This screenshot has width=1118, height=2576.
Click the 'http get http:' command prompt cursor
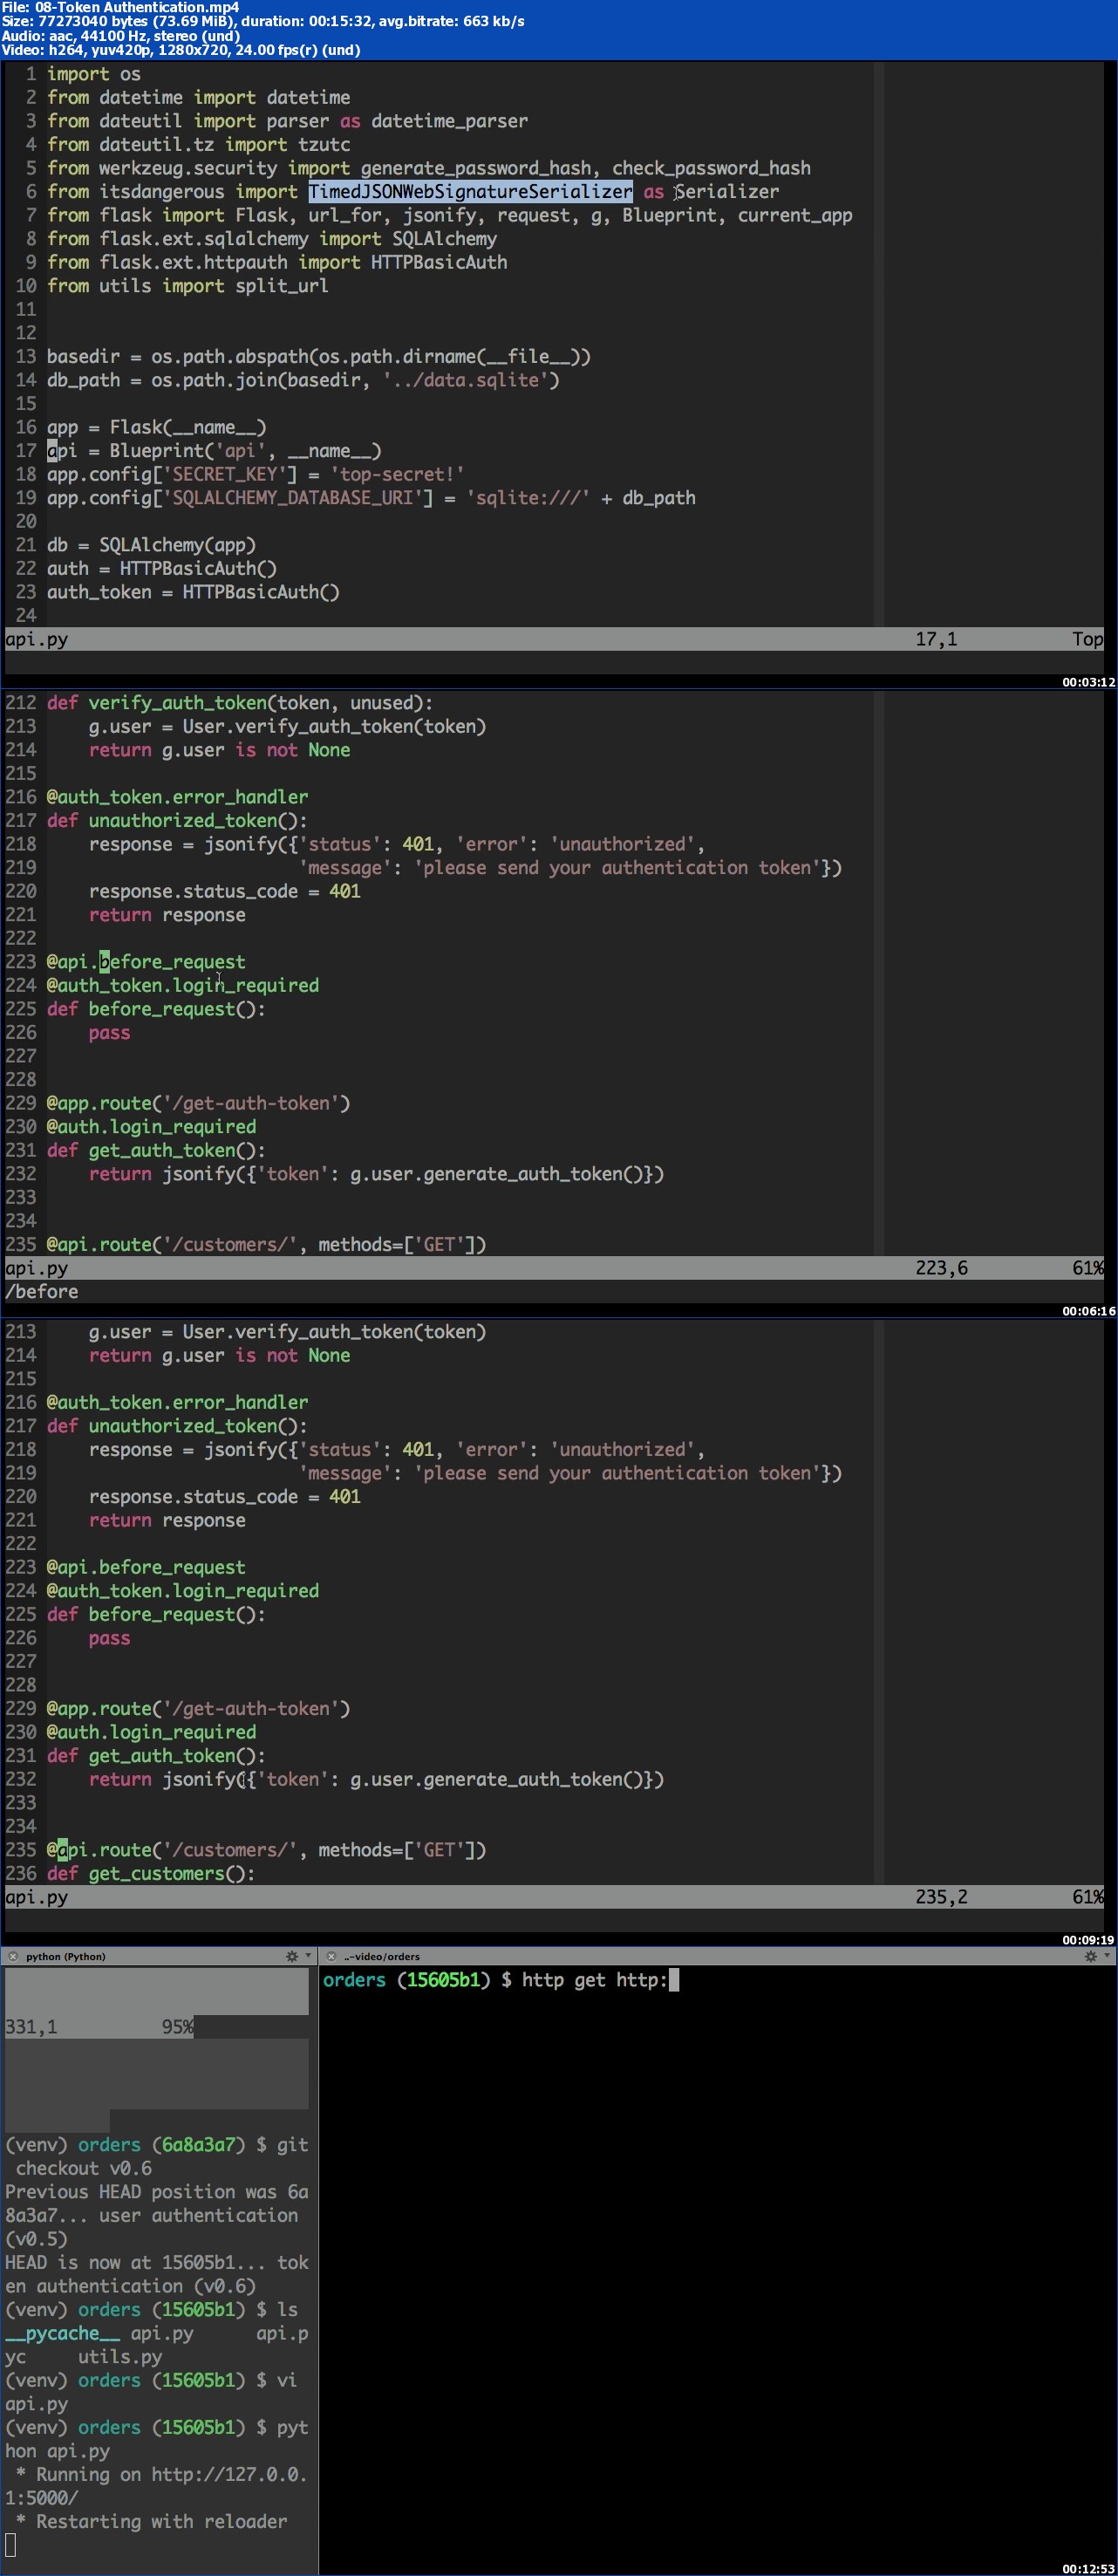(x=673, y=1980)
